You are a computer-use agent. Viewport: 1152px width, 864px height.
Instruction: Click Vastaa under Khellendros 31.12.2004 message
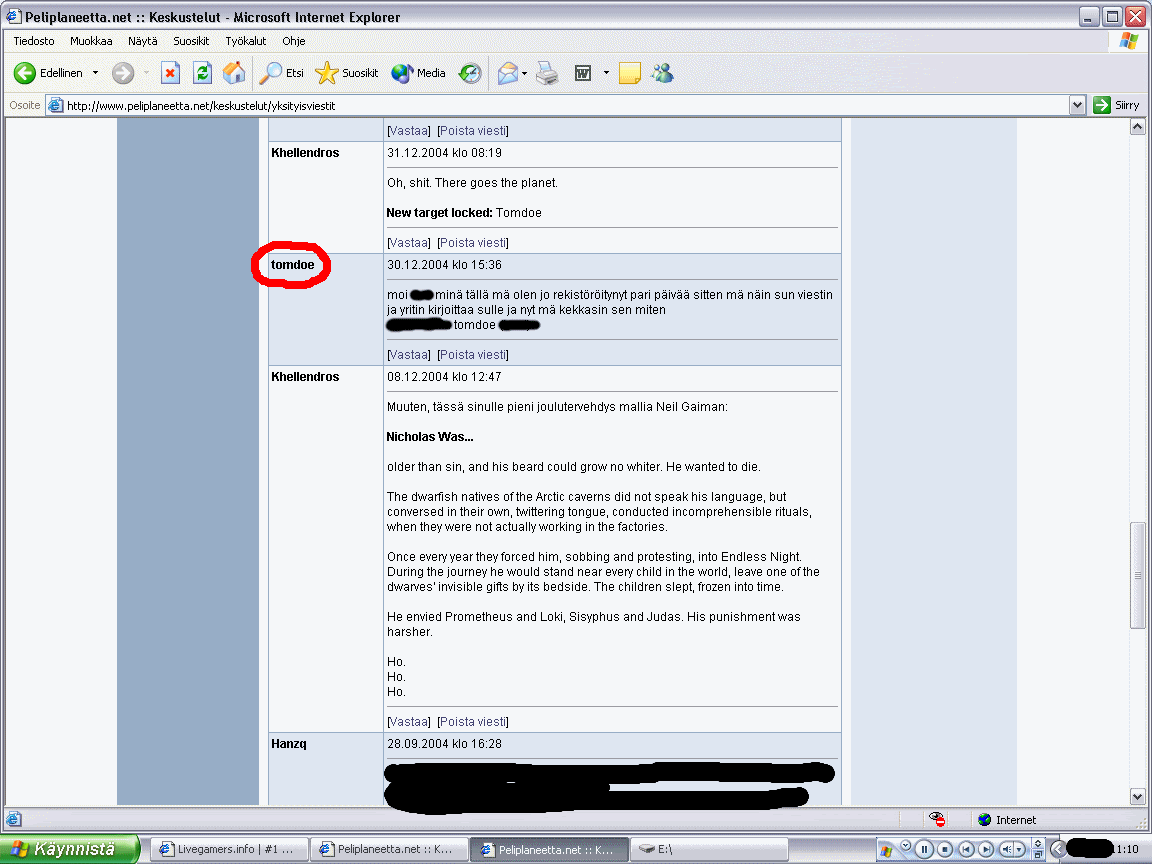point(408,242)
